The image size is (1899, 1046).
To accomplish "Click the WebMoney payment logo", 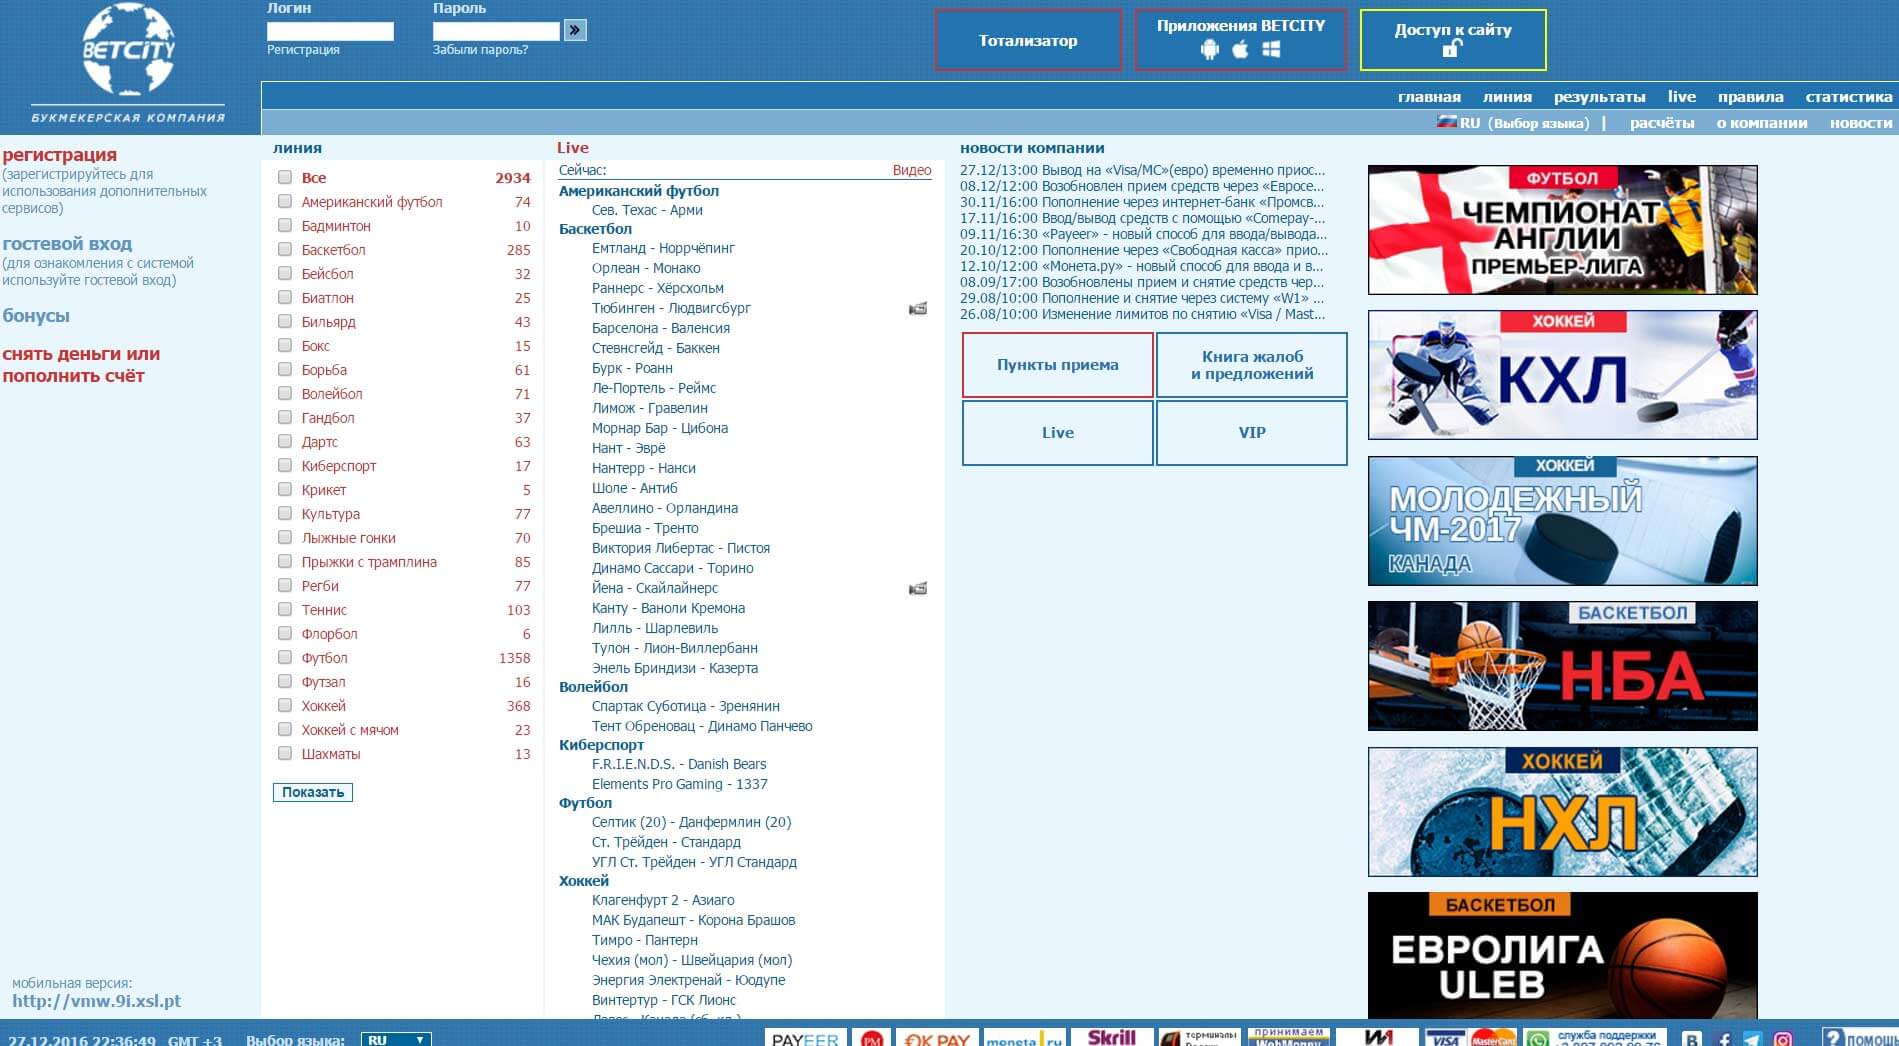I will click(1287, 1037).
